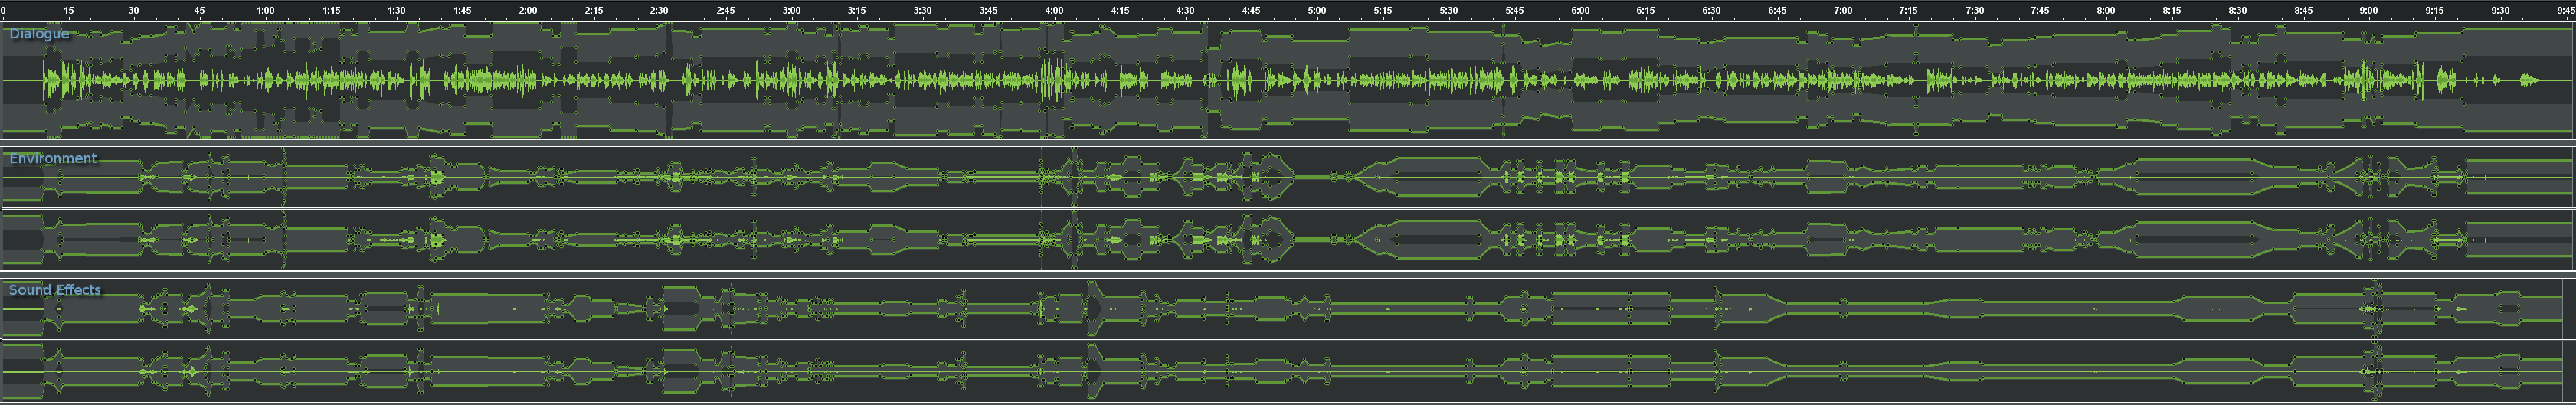Set the position to 2:30 on the ruler

(x=659, y=11)
